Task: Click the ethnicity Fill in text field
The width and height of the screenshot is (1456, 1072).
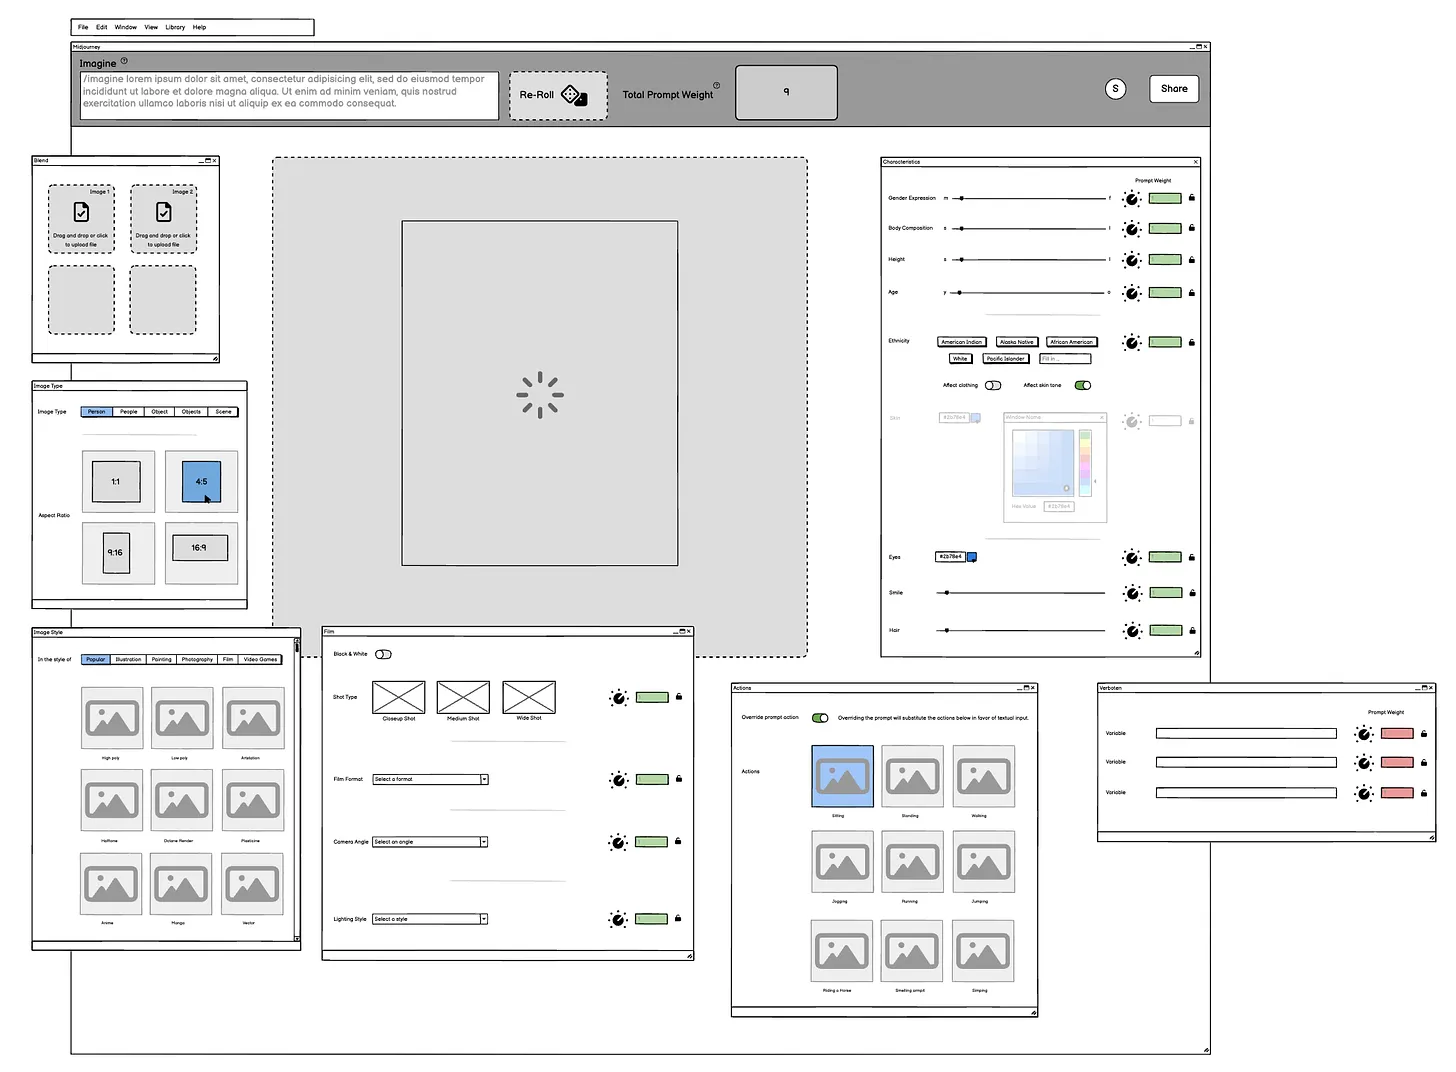Action: pos(1065,359)
